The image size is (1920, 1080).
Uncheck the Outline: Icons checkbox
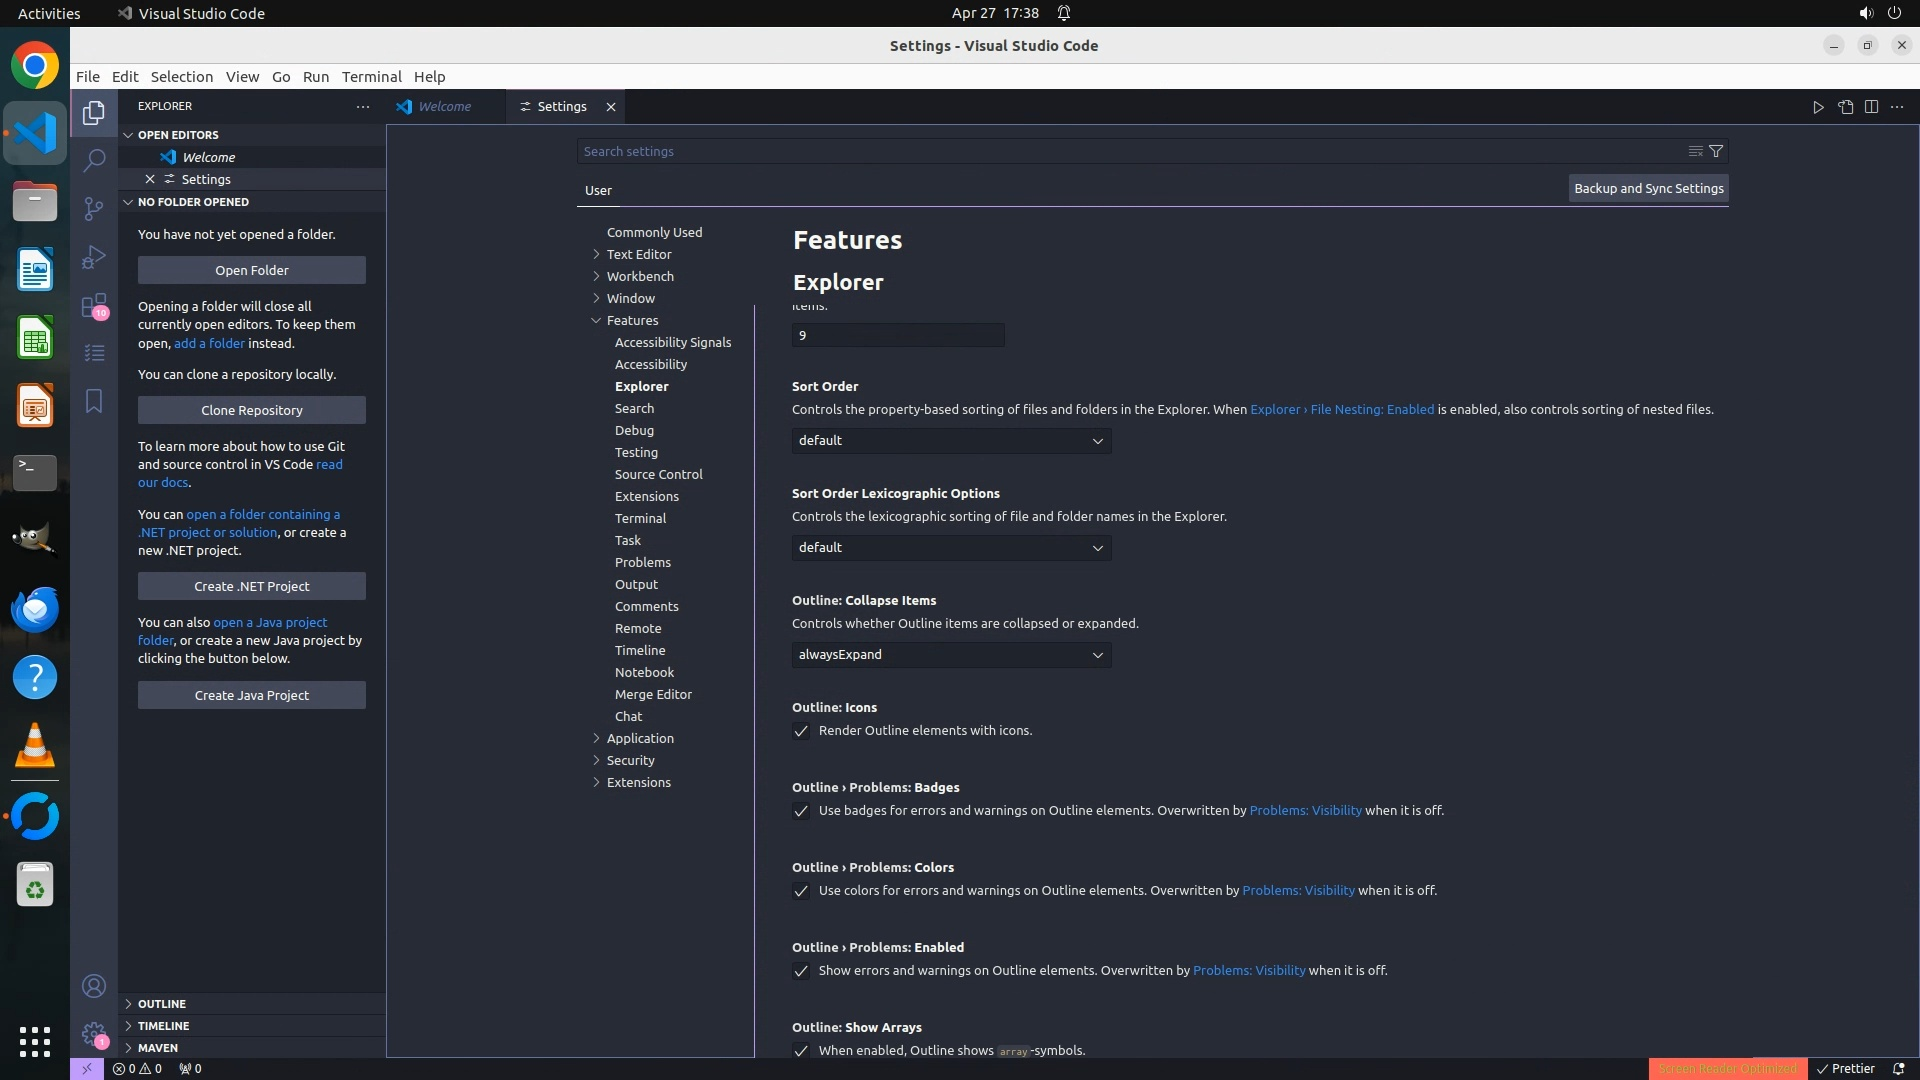pyautogui.click(x=801, y=731)
